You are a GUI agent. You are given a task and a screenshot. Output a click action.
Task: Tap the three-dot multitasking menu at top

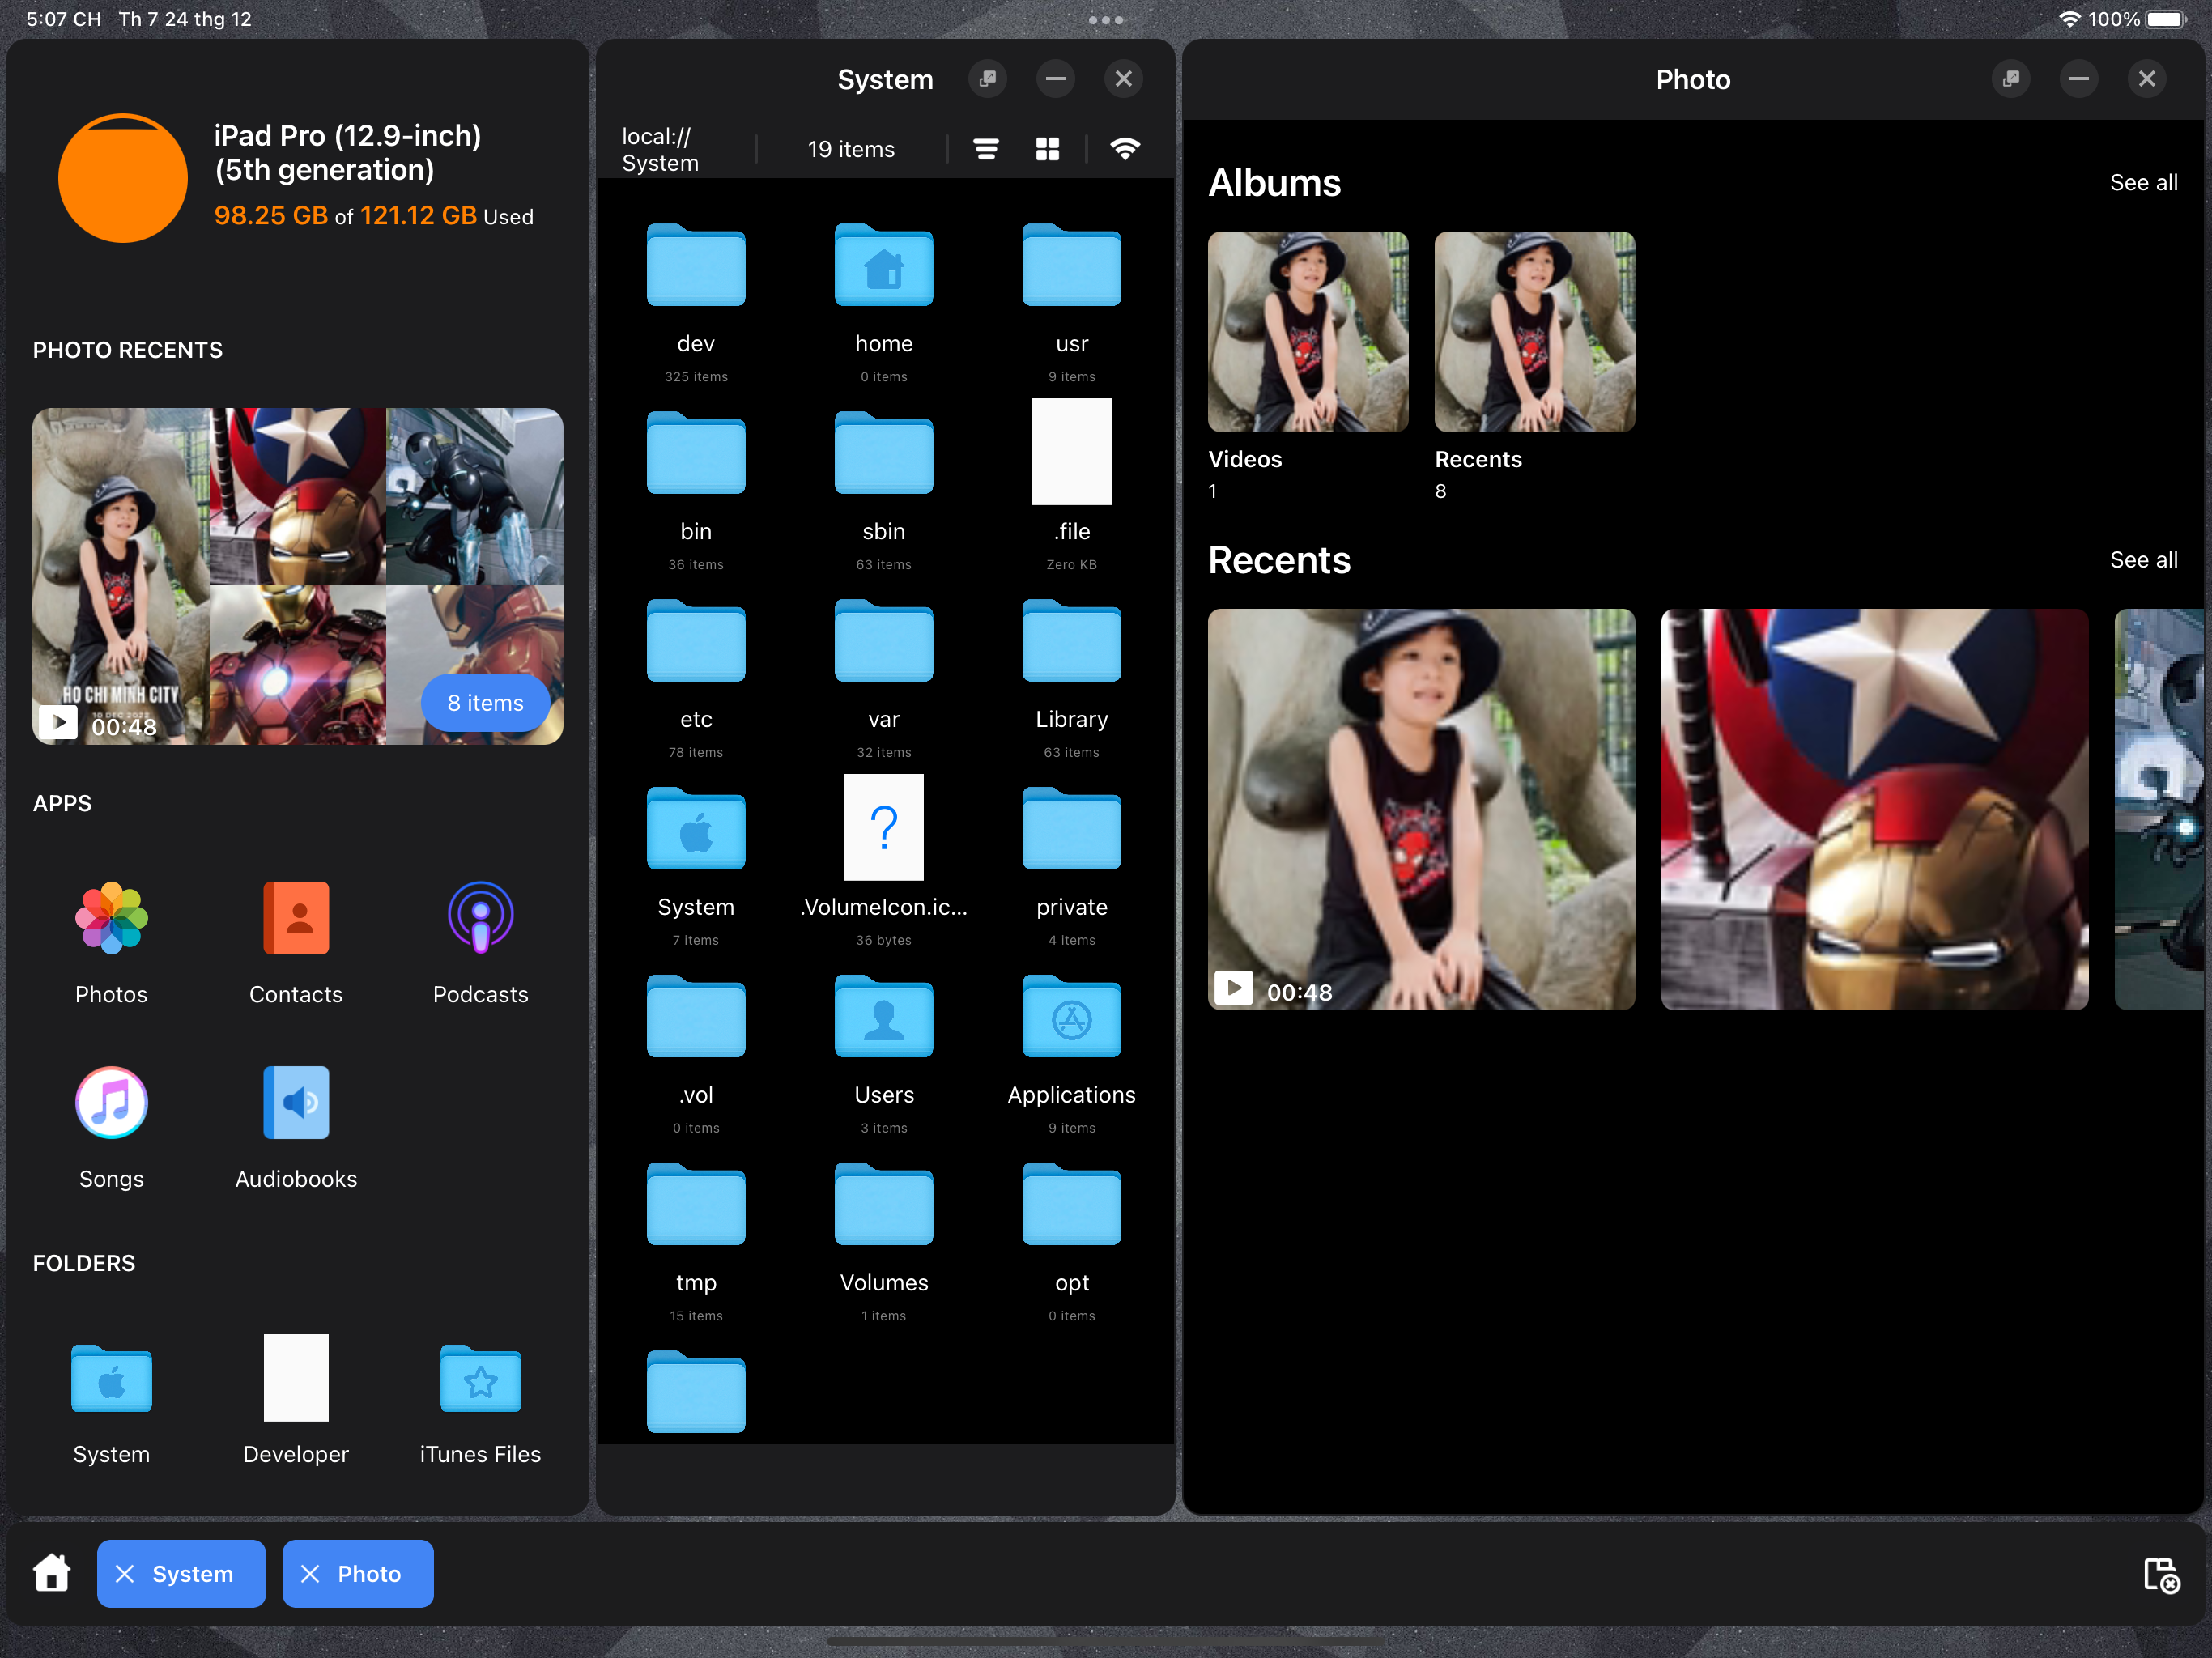click(1106, 19)
